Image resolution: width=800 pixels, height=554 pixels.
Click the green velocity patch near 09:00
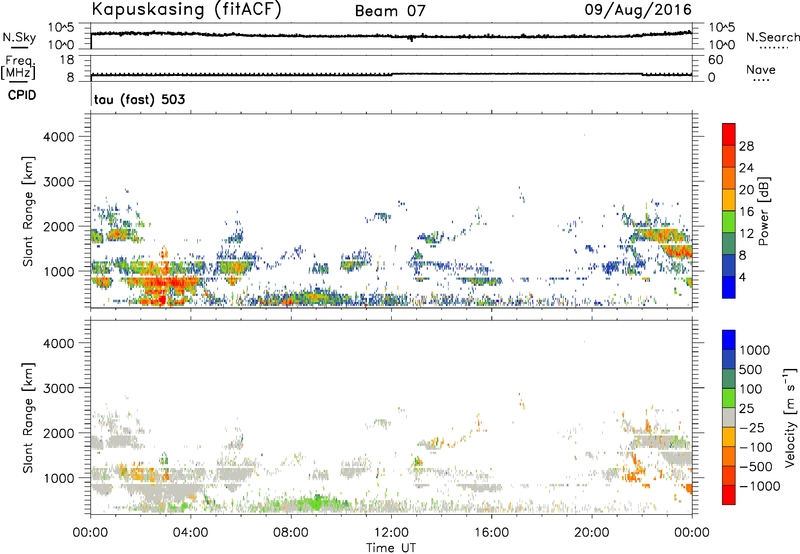[x=316, y=502]
